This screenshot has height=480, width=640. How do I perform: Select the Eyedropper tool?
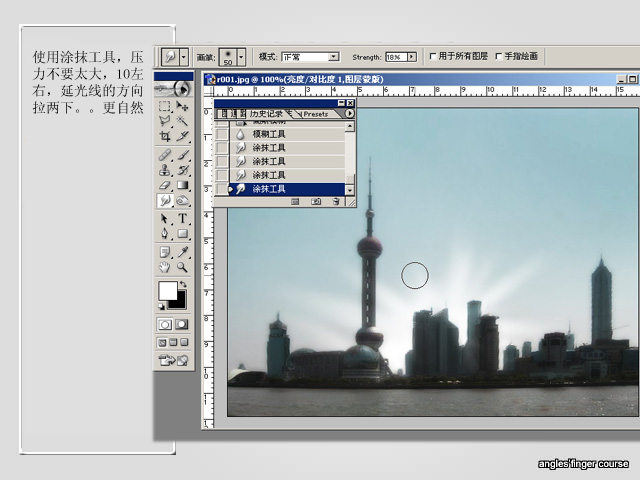182,252
